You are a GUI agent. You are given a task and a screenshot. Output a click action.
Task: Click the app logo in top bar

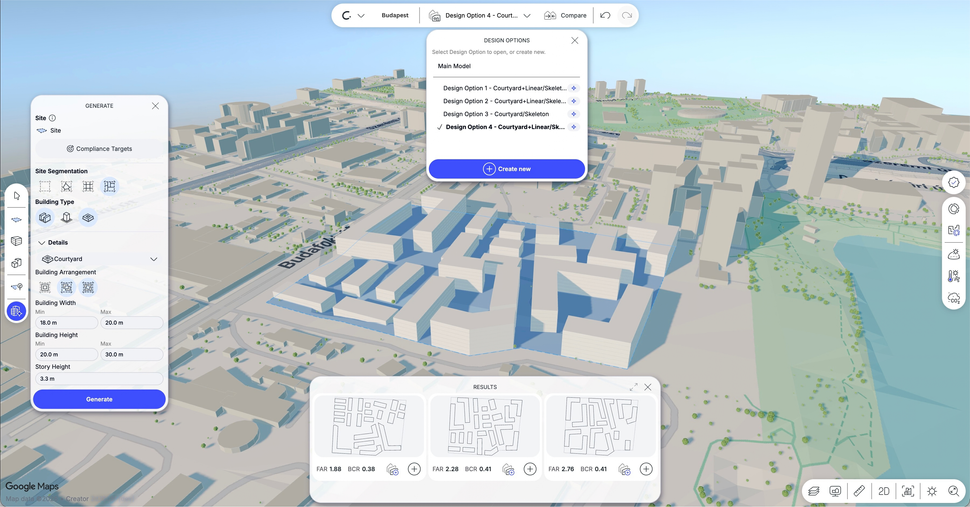pyautogui.click(x=346, y=15)
